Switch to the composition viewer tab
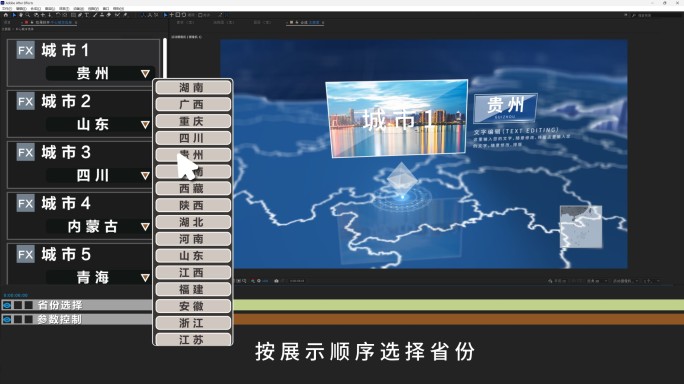Screen dimensions: 684x384 [305, 22]
